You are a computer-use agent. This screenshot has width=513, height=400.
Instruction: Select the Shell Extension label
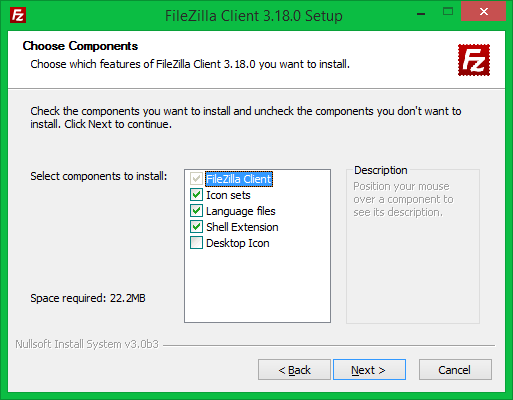click(242, 227)
